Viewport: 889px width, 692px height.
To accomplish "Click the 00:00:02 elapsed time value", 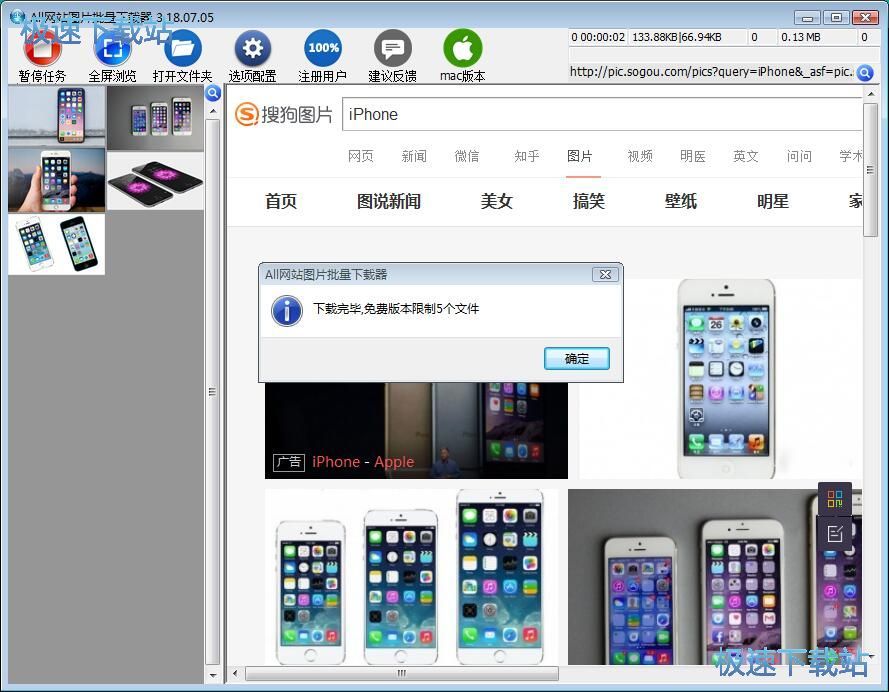I will (x=602, y=37).
